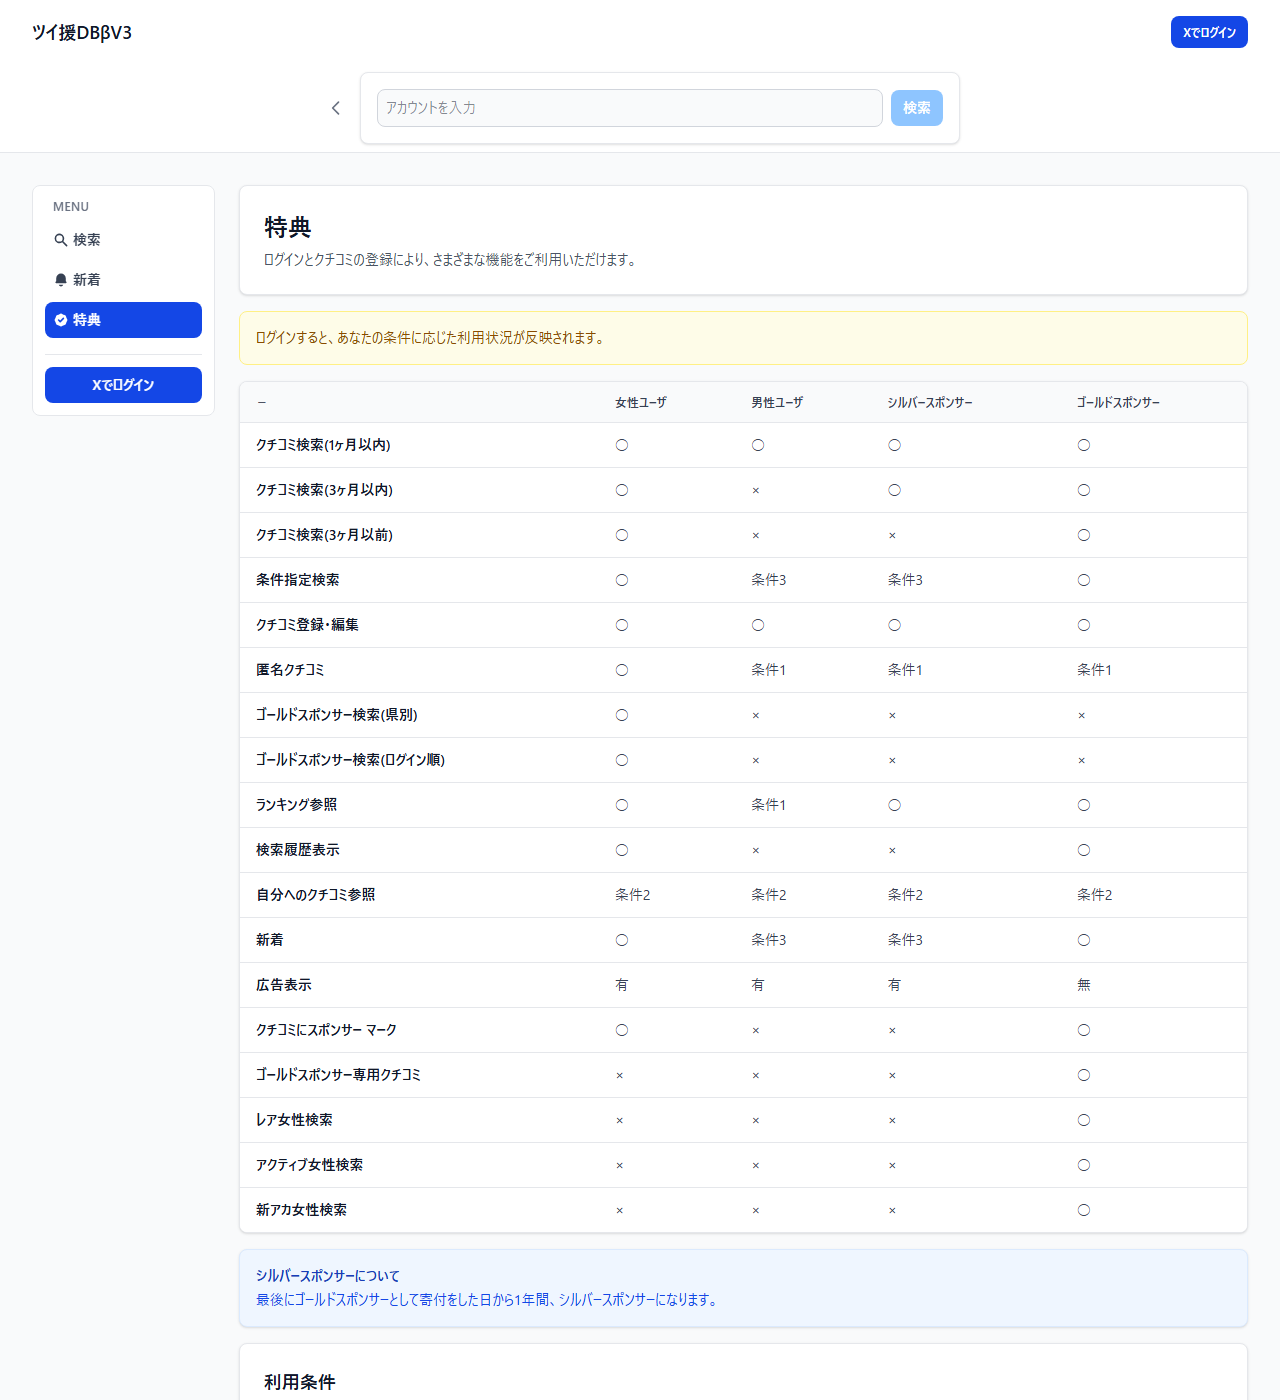1280x1400 pixels.
Task: Click row label クチコミ検索(1ヶ月以内)
Action: [323, 445]
